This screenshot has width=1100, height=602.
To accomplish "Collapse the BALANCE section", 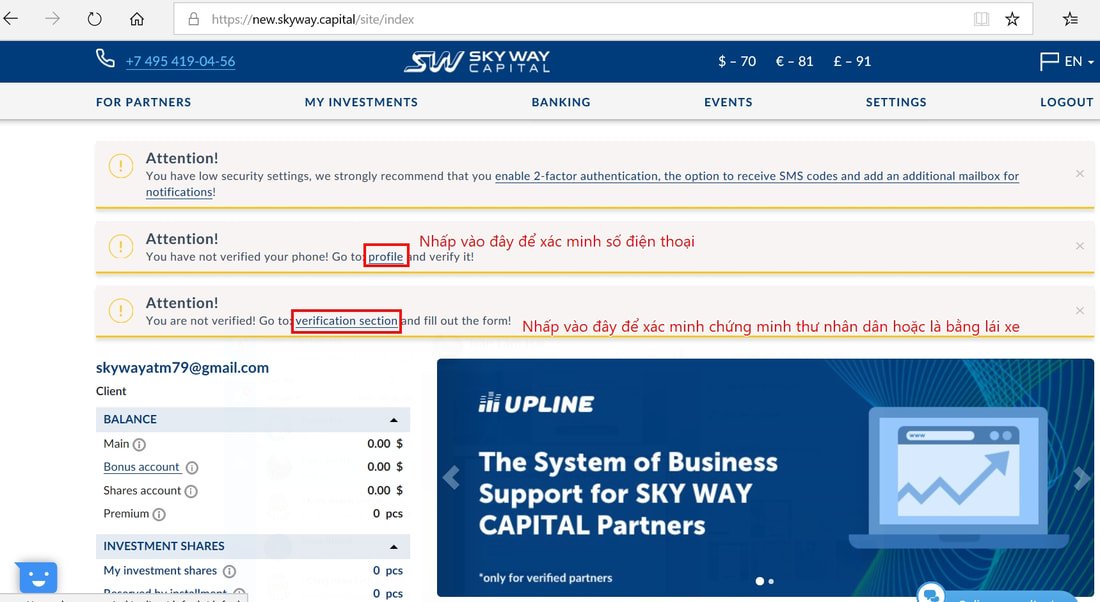I will coord(394,420).
